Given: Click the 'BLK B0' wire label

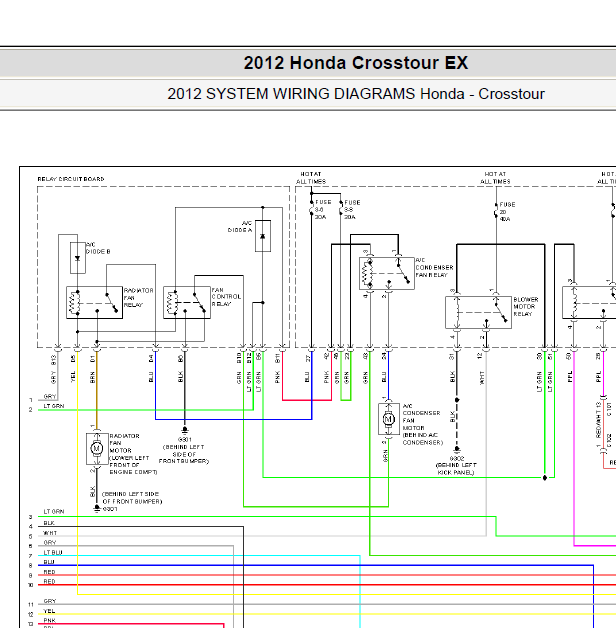Looking at the screenshot, I should (x=180, y=368).
